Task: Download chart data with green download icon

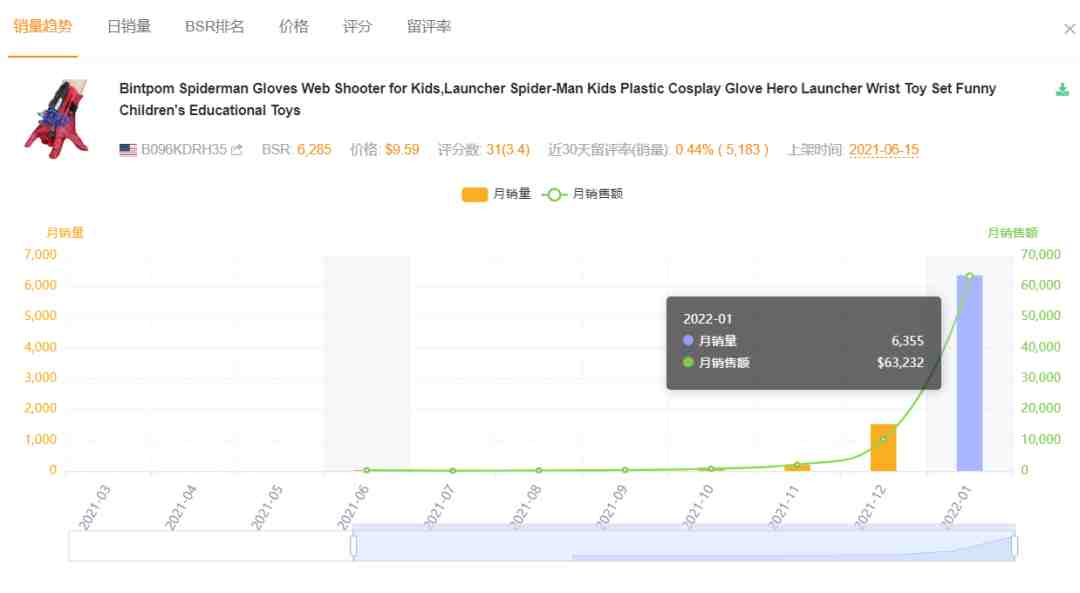Action: (1062, 90)
